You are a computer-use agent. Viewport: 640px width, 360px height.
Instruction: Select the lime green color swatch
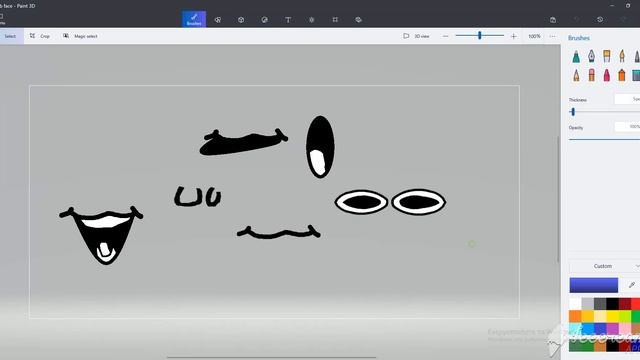tap(624, 316)
